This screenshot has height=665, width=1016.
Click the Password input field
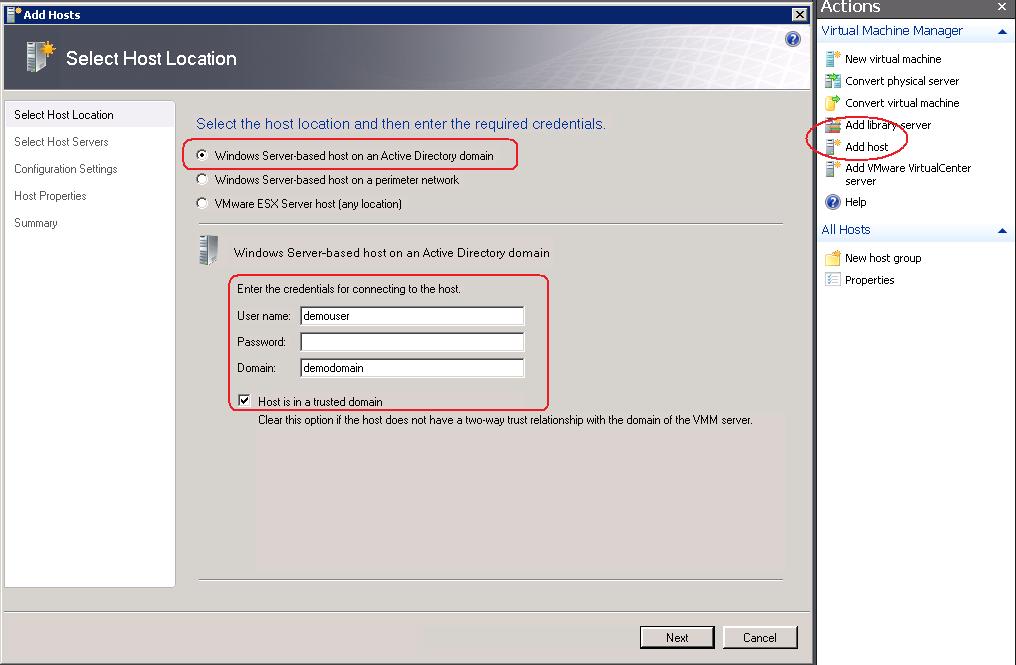pos(412,342)
